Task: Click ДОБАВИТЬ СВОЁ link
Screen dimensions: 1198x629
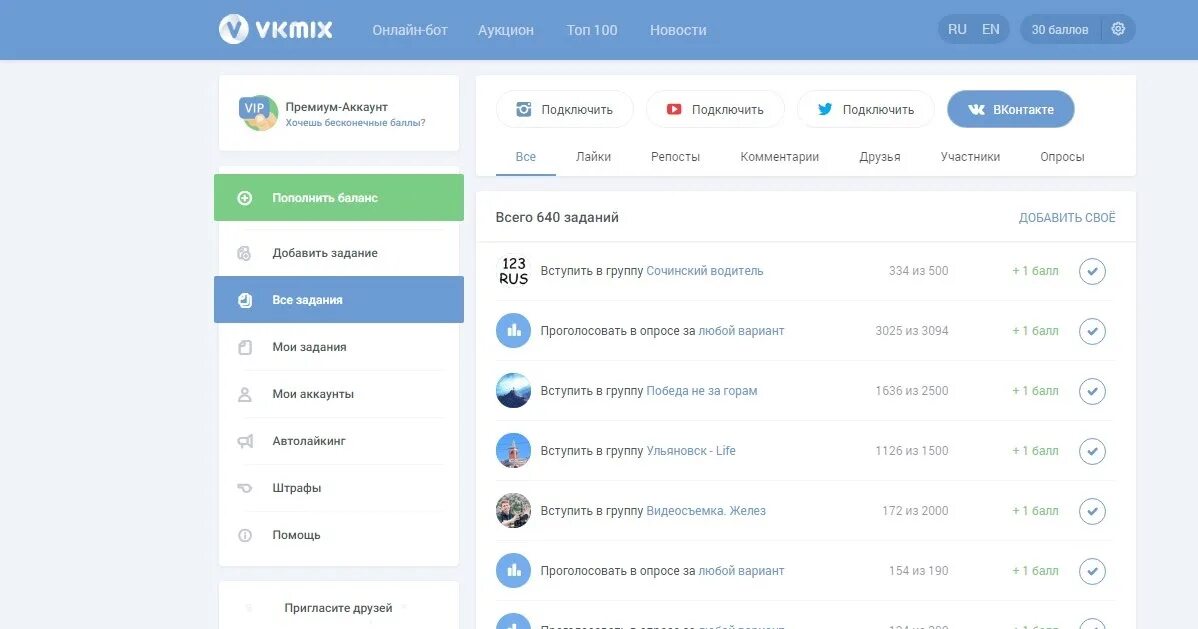Action: pos(1067,218)
